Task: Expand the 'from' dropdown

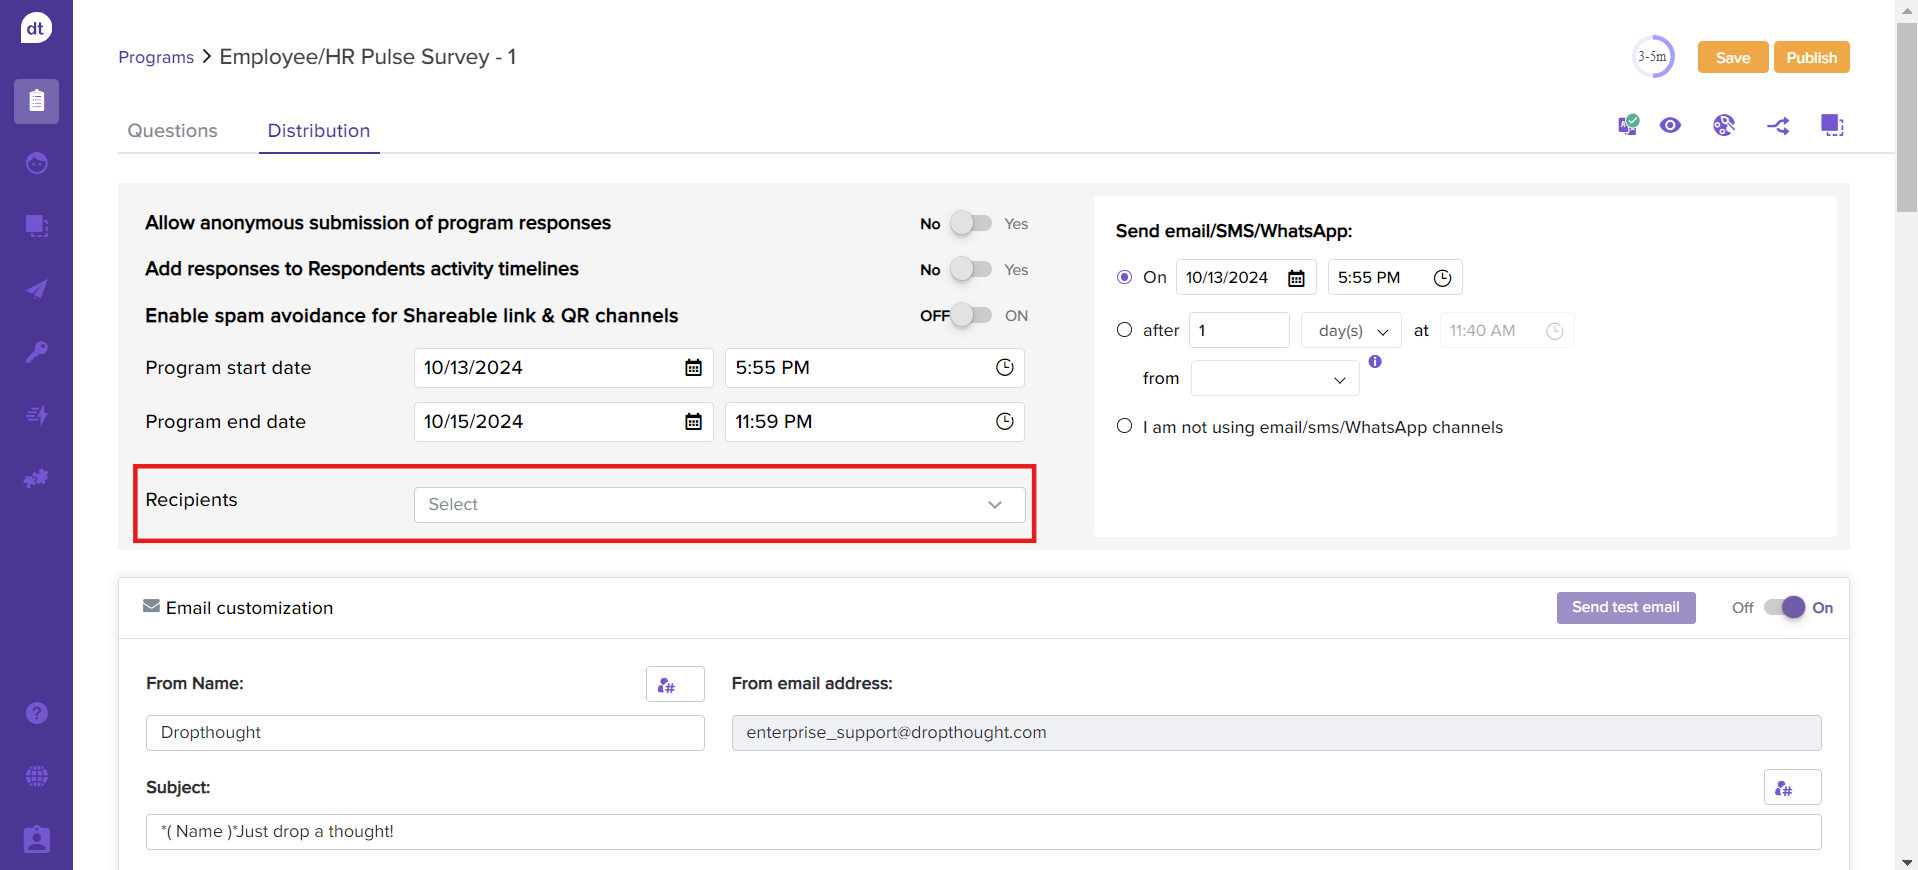Action: click(1274, 379)
